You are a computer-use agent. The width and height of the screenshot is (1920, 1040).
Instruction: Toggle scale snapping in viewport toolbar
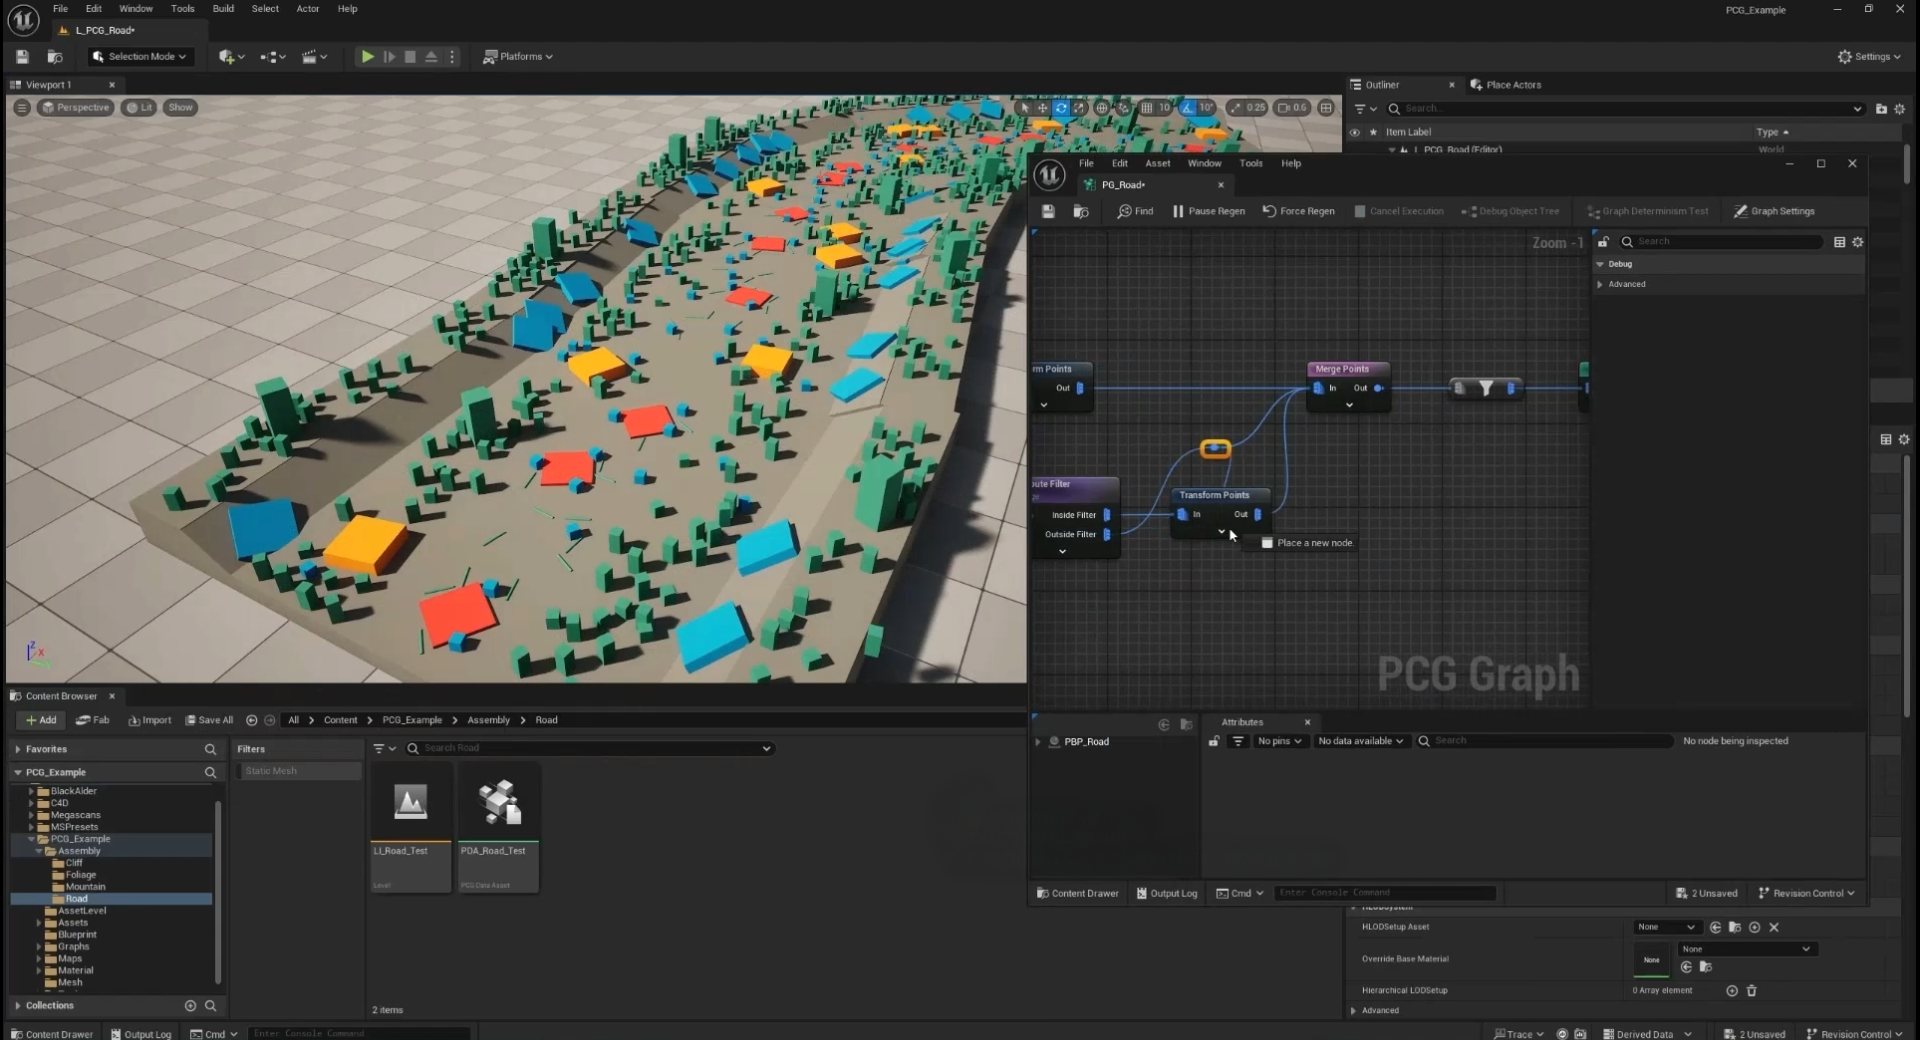tap(1235, 107)
